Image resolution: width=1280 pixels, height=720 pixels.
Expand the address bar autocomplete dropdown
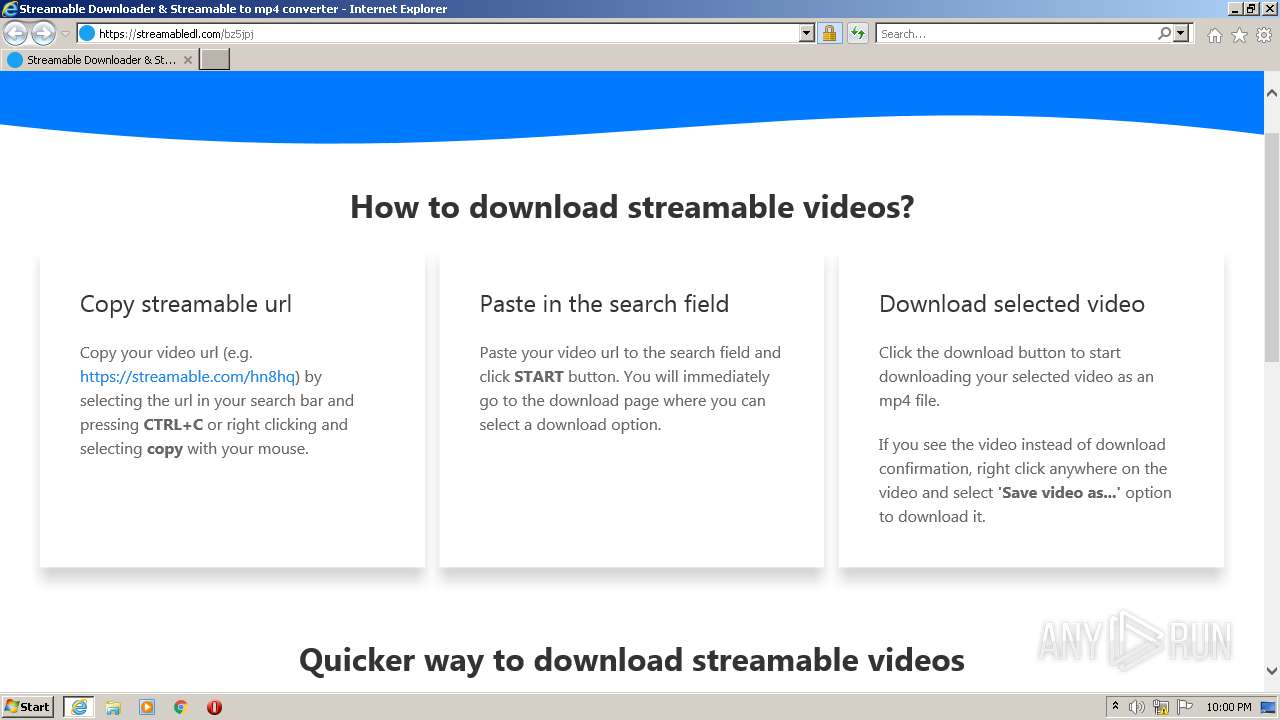coord(807,33)
